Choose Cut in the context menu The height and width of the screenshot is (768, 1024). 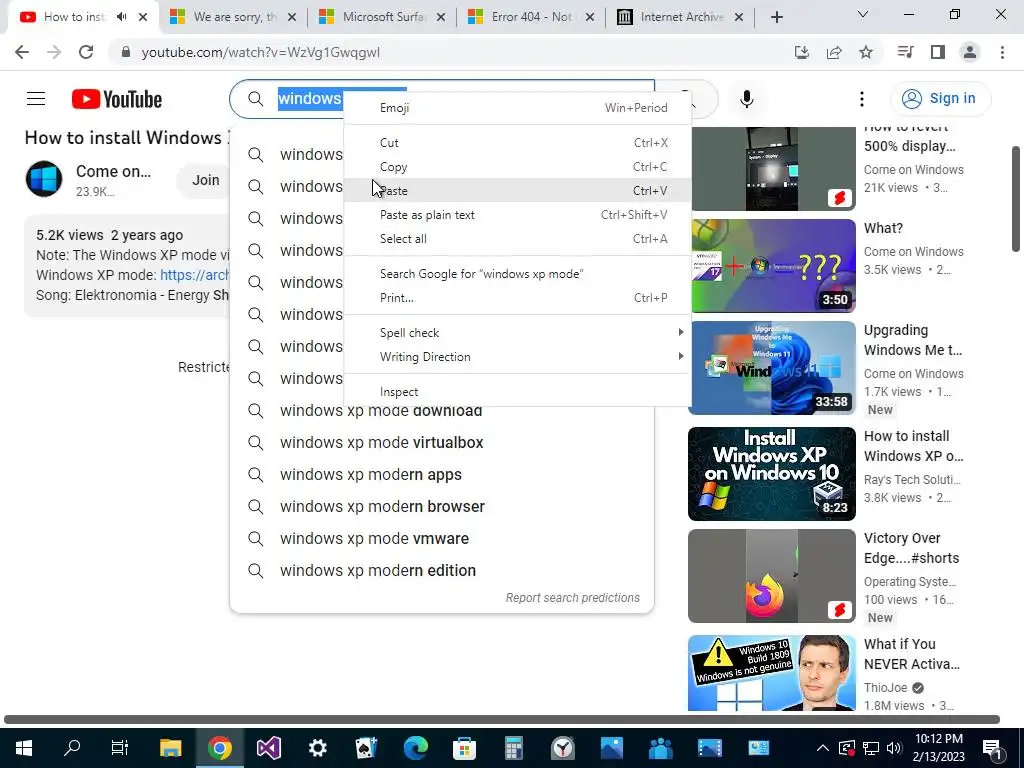(517, 142)
